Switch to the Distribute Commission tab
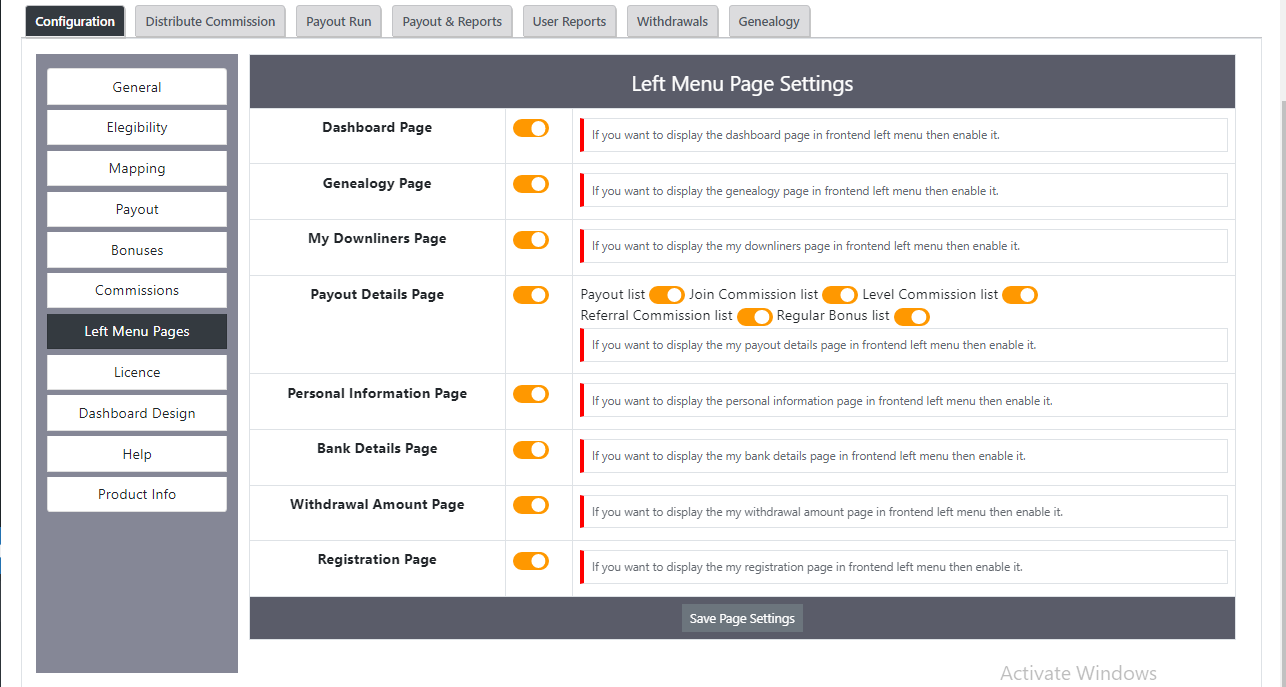Screen dimensions: 1286x687 [209, 20]
